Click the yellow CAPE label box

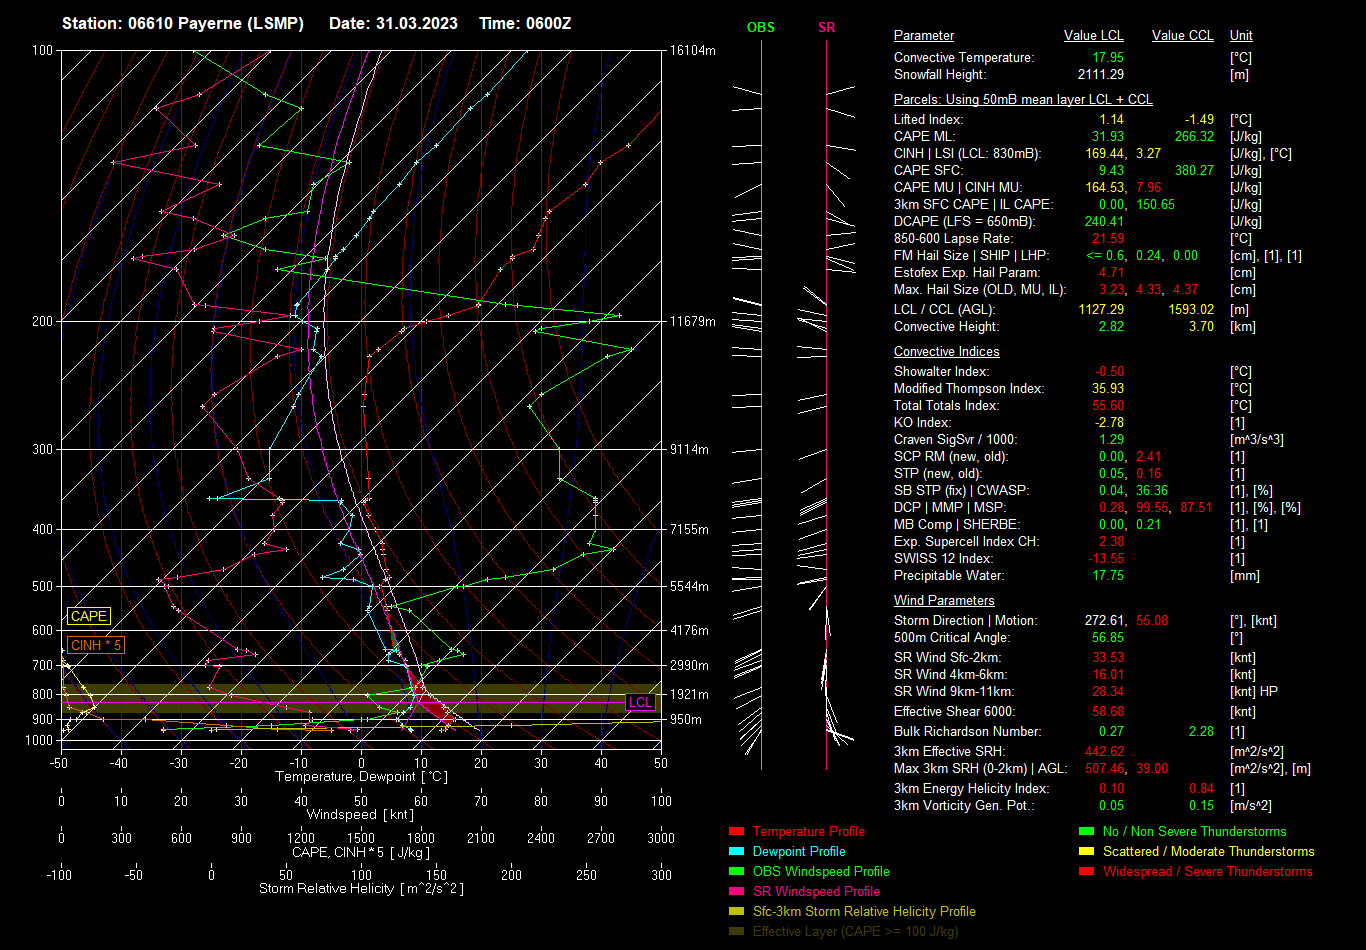(89, 617)
